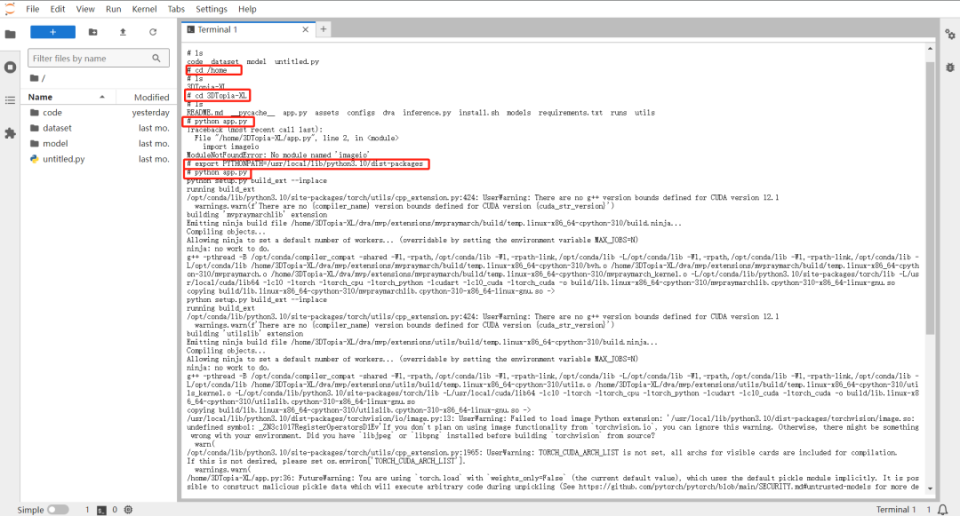Click the Python icon next to untitled.py
The image size is (960, 516).
click(x=34, y=159)
